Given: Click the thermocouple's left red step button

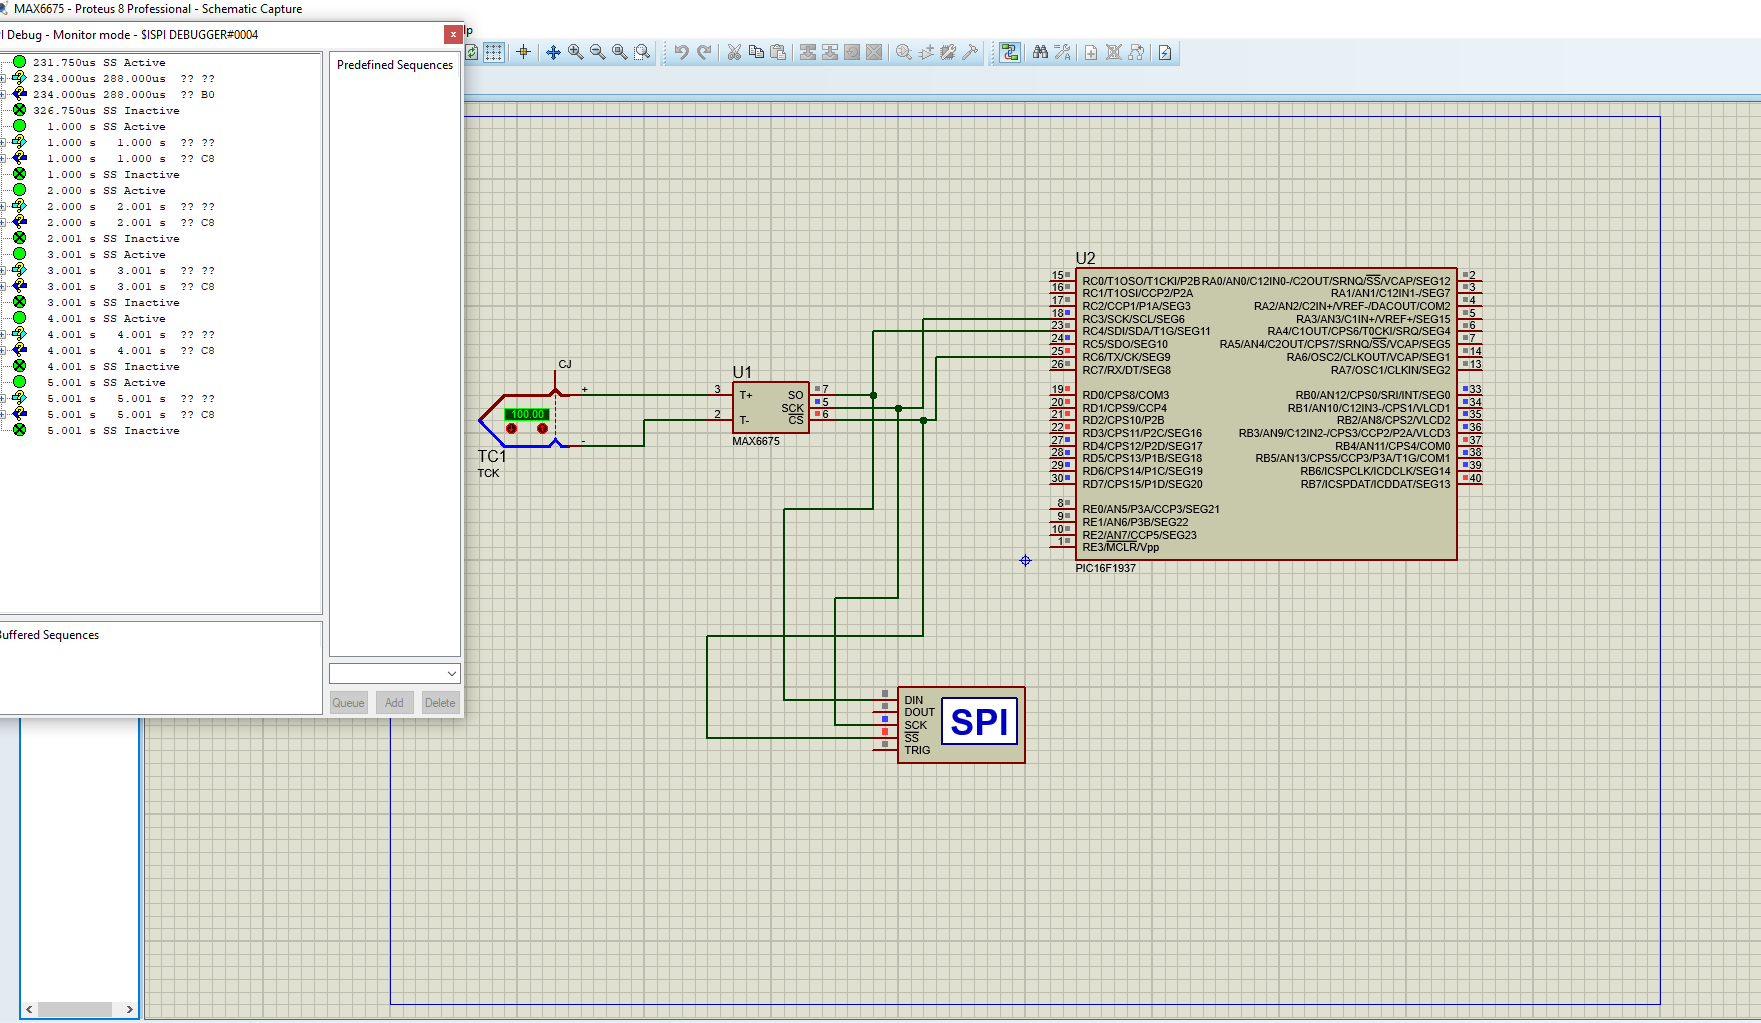Looking at the screenshot, I should [512, 428].
